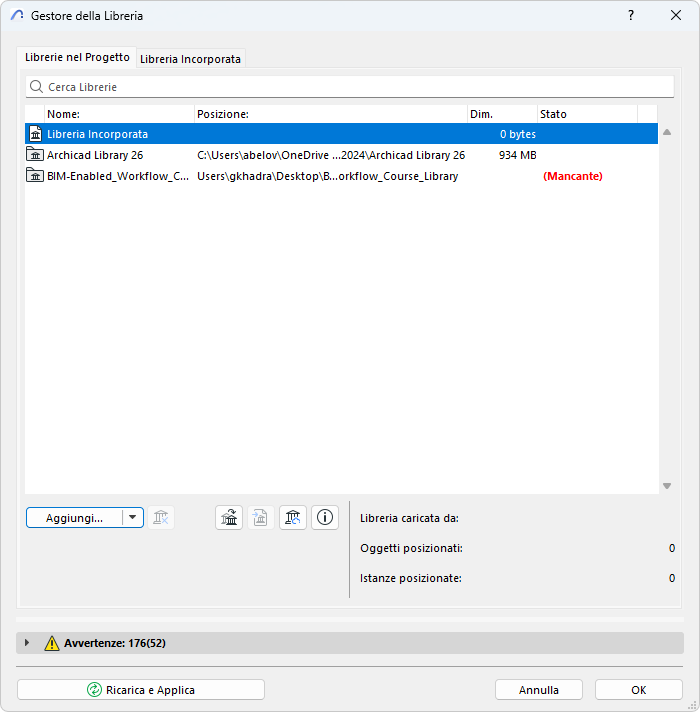Click the refresh library icon beside the info button

[x=293, y=517]
